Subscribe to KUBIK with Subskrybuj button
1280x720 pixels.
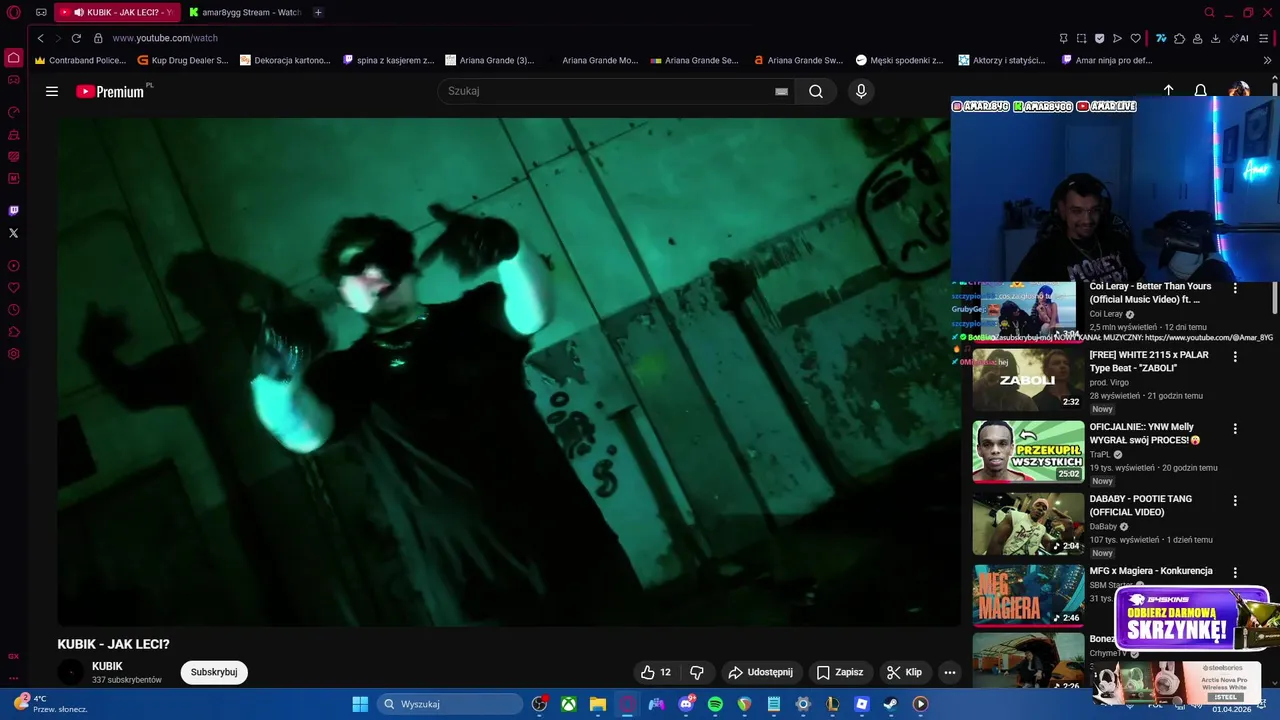tap(214, 672)
